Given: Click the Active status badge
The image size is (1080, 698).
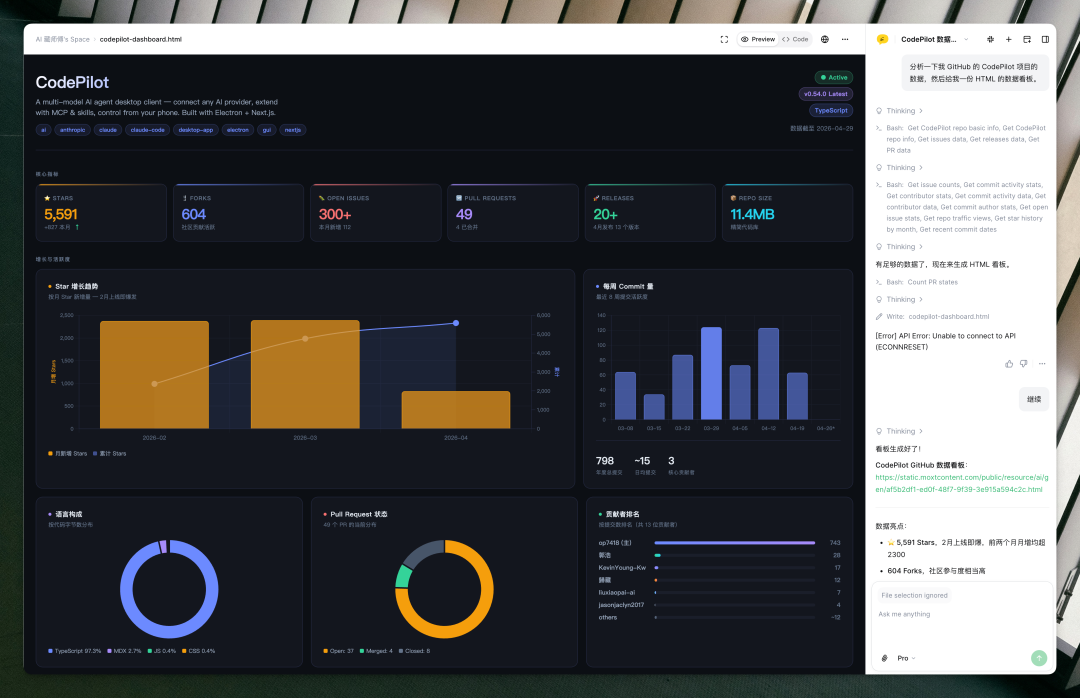Looking at the screenshot, I should (834, 77).
